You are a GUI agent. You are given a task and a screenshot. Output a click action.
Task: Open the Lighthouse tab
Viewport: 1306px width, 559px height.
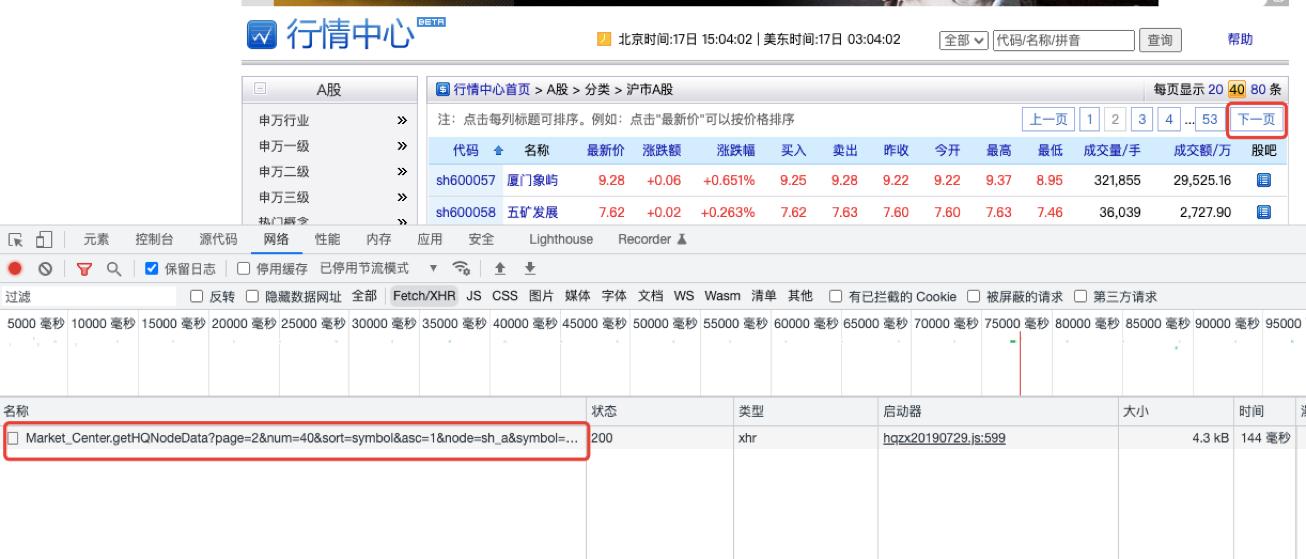561,239
